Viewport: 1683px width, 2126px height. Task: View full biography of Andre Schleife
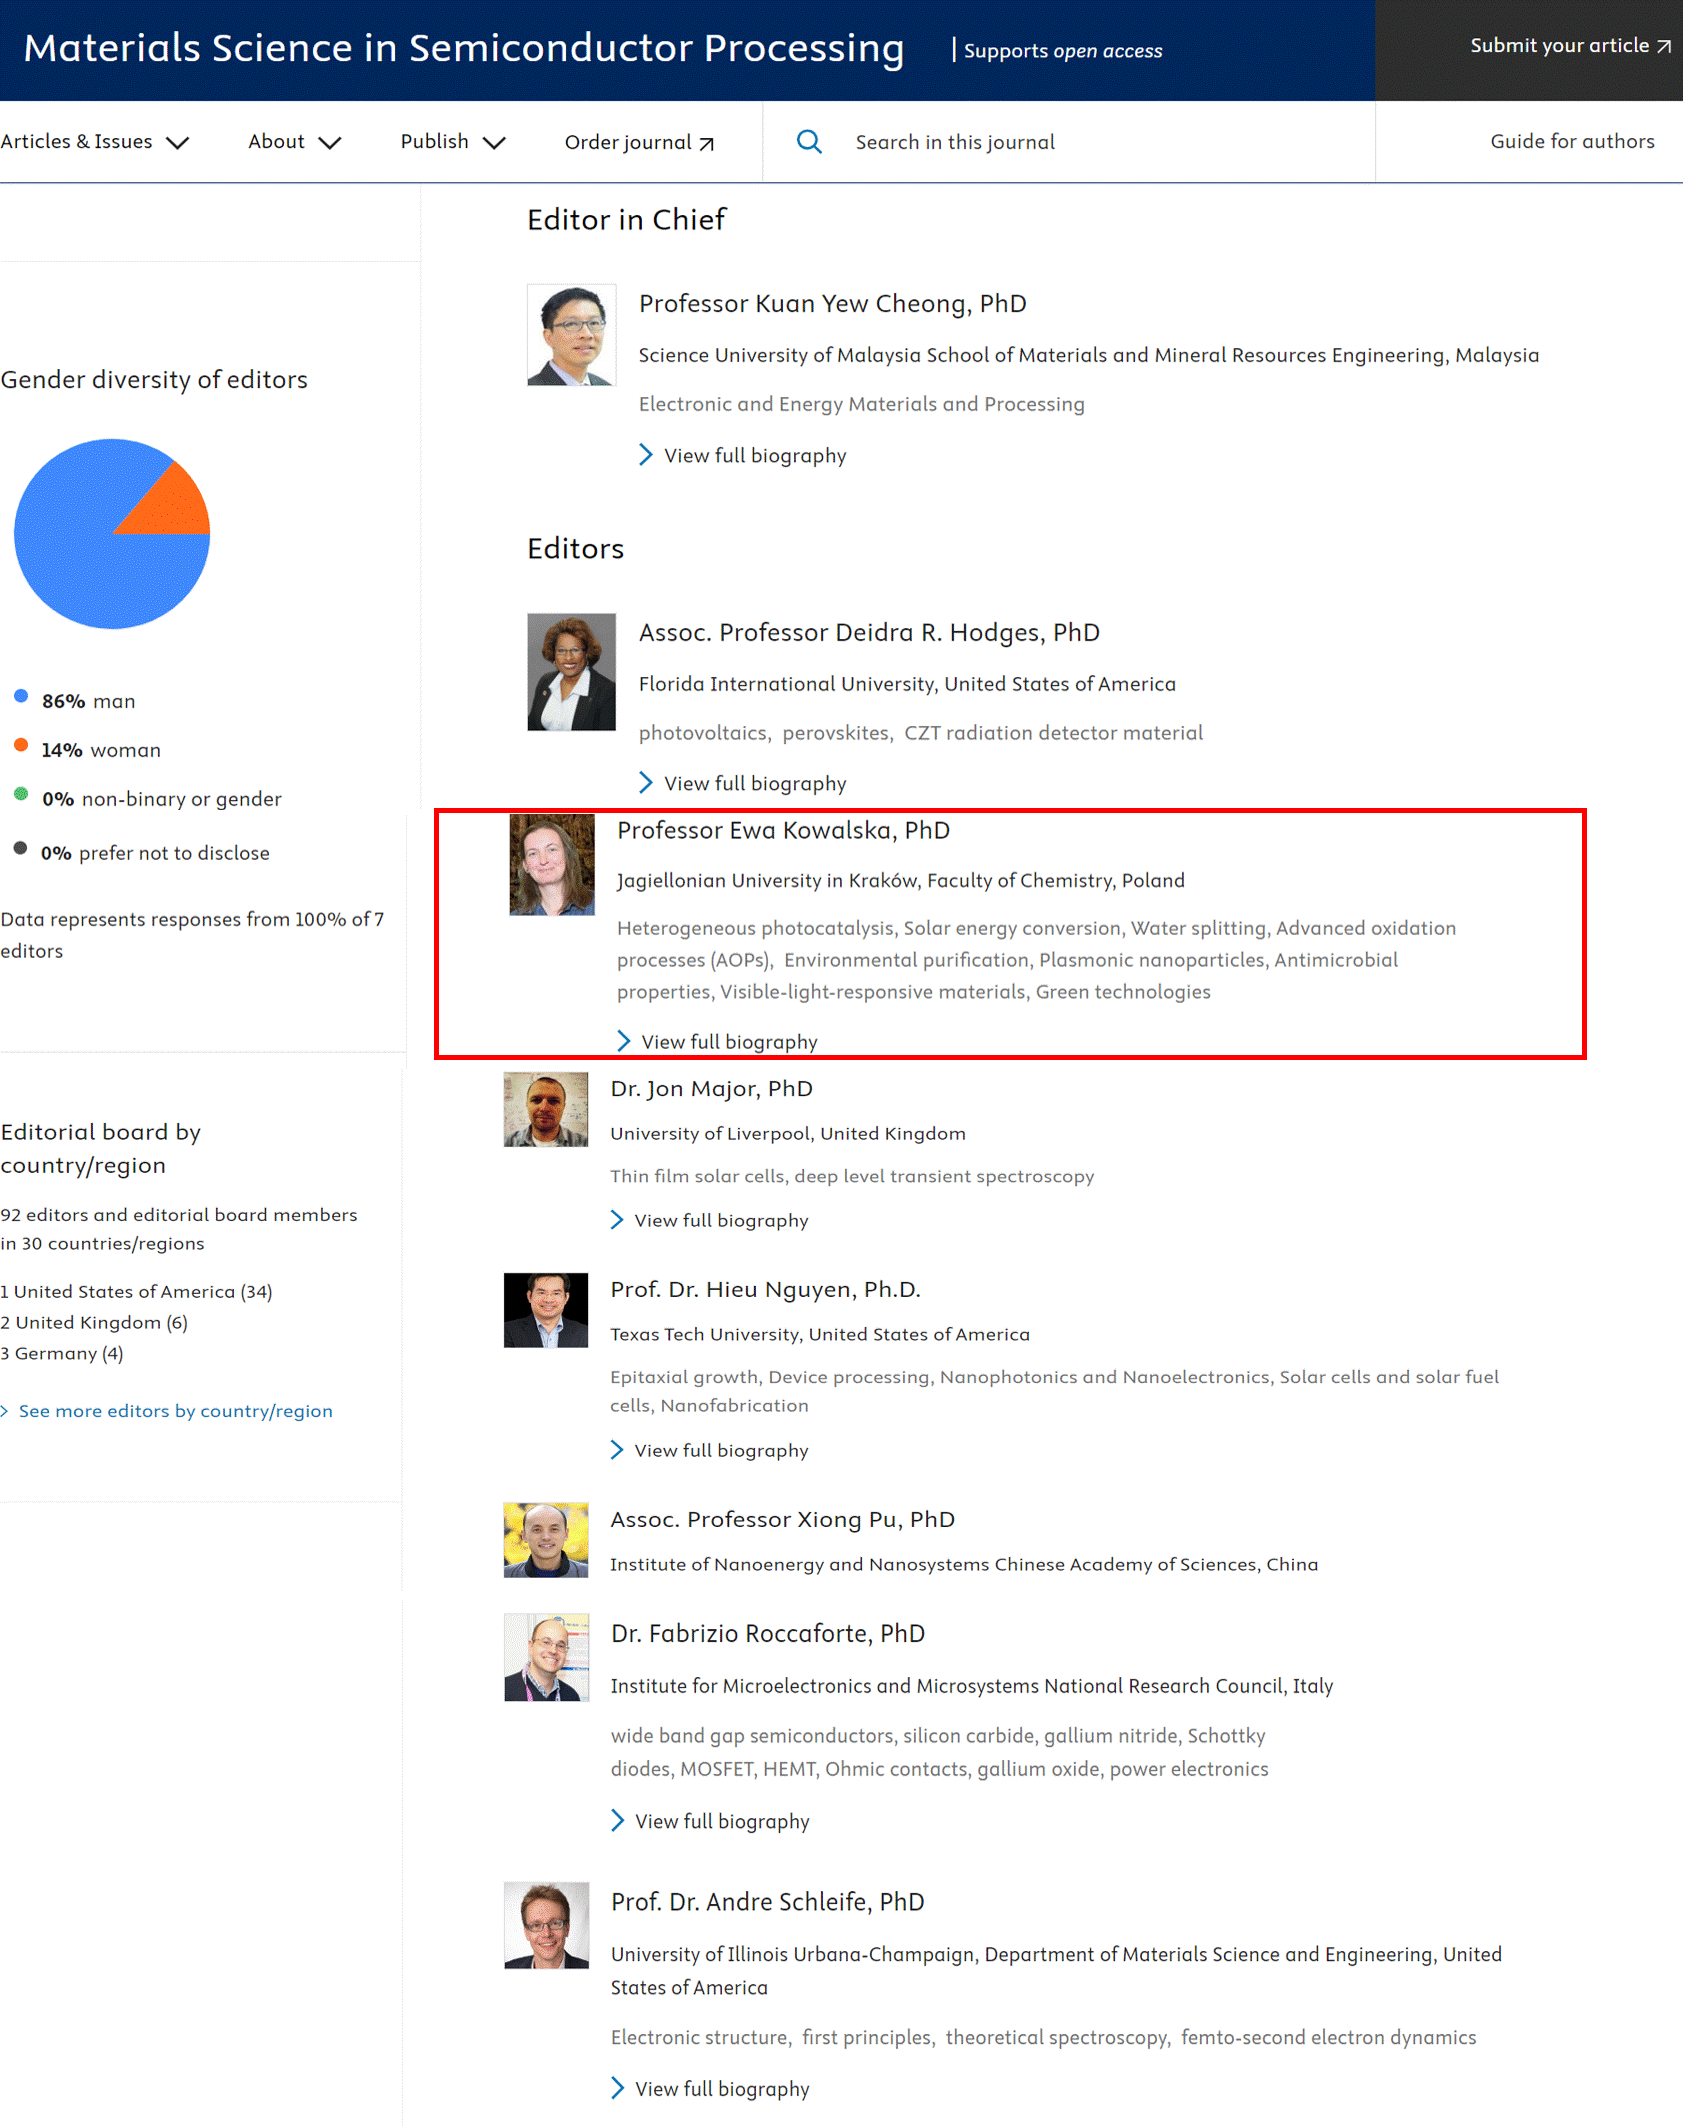(711, 2090)
